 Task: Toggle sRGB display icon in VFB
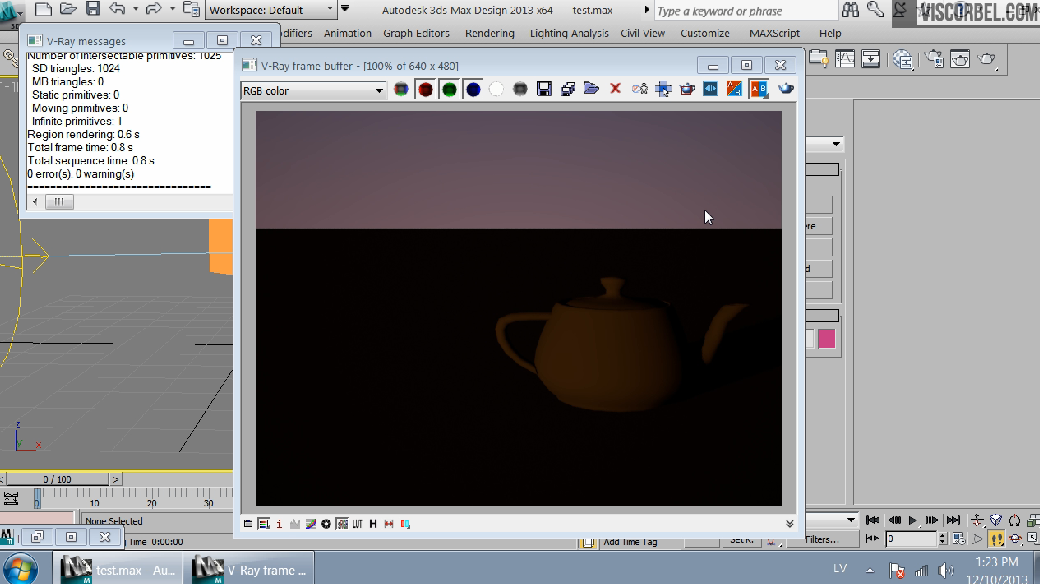click(342, 524)
